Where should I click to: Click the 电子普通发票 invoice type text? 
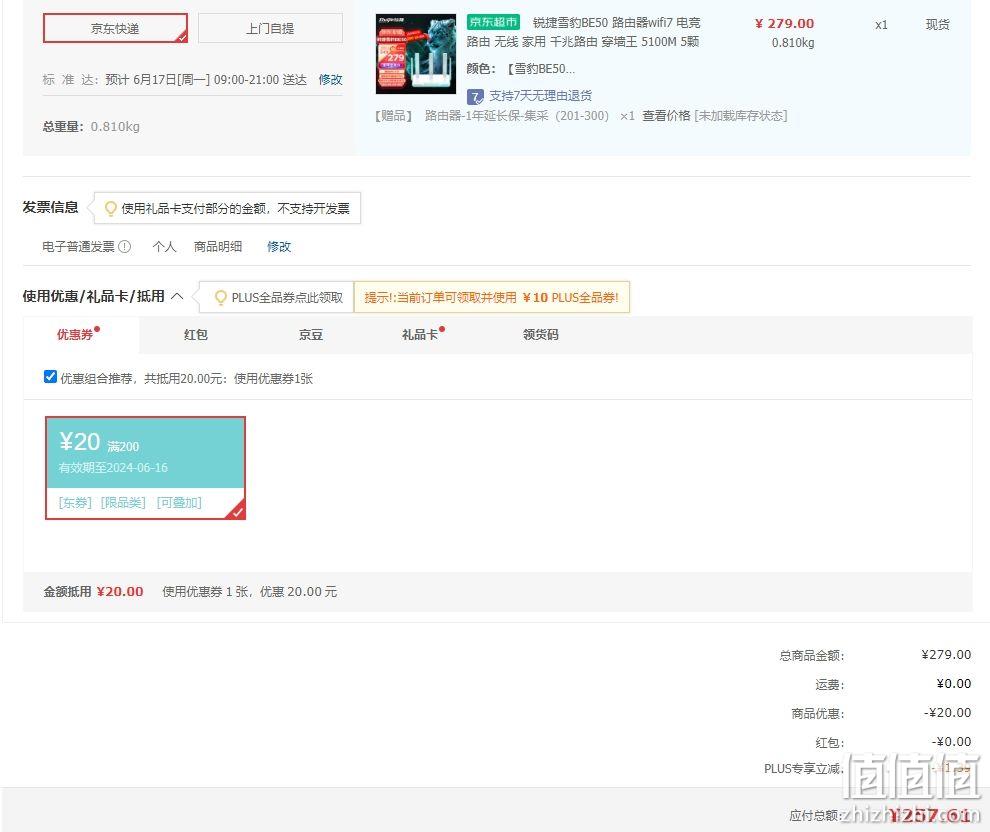tap(78, 247)
